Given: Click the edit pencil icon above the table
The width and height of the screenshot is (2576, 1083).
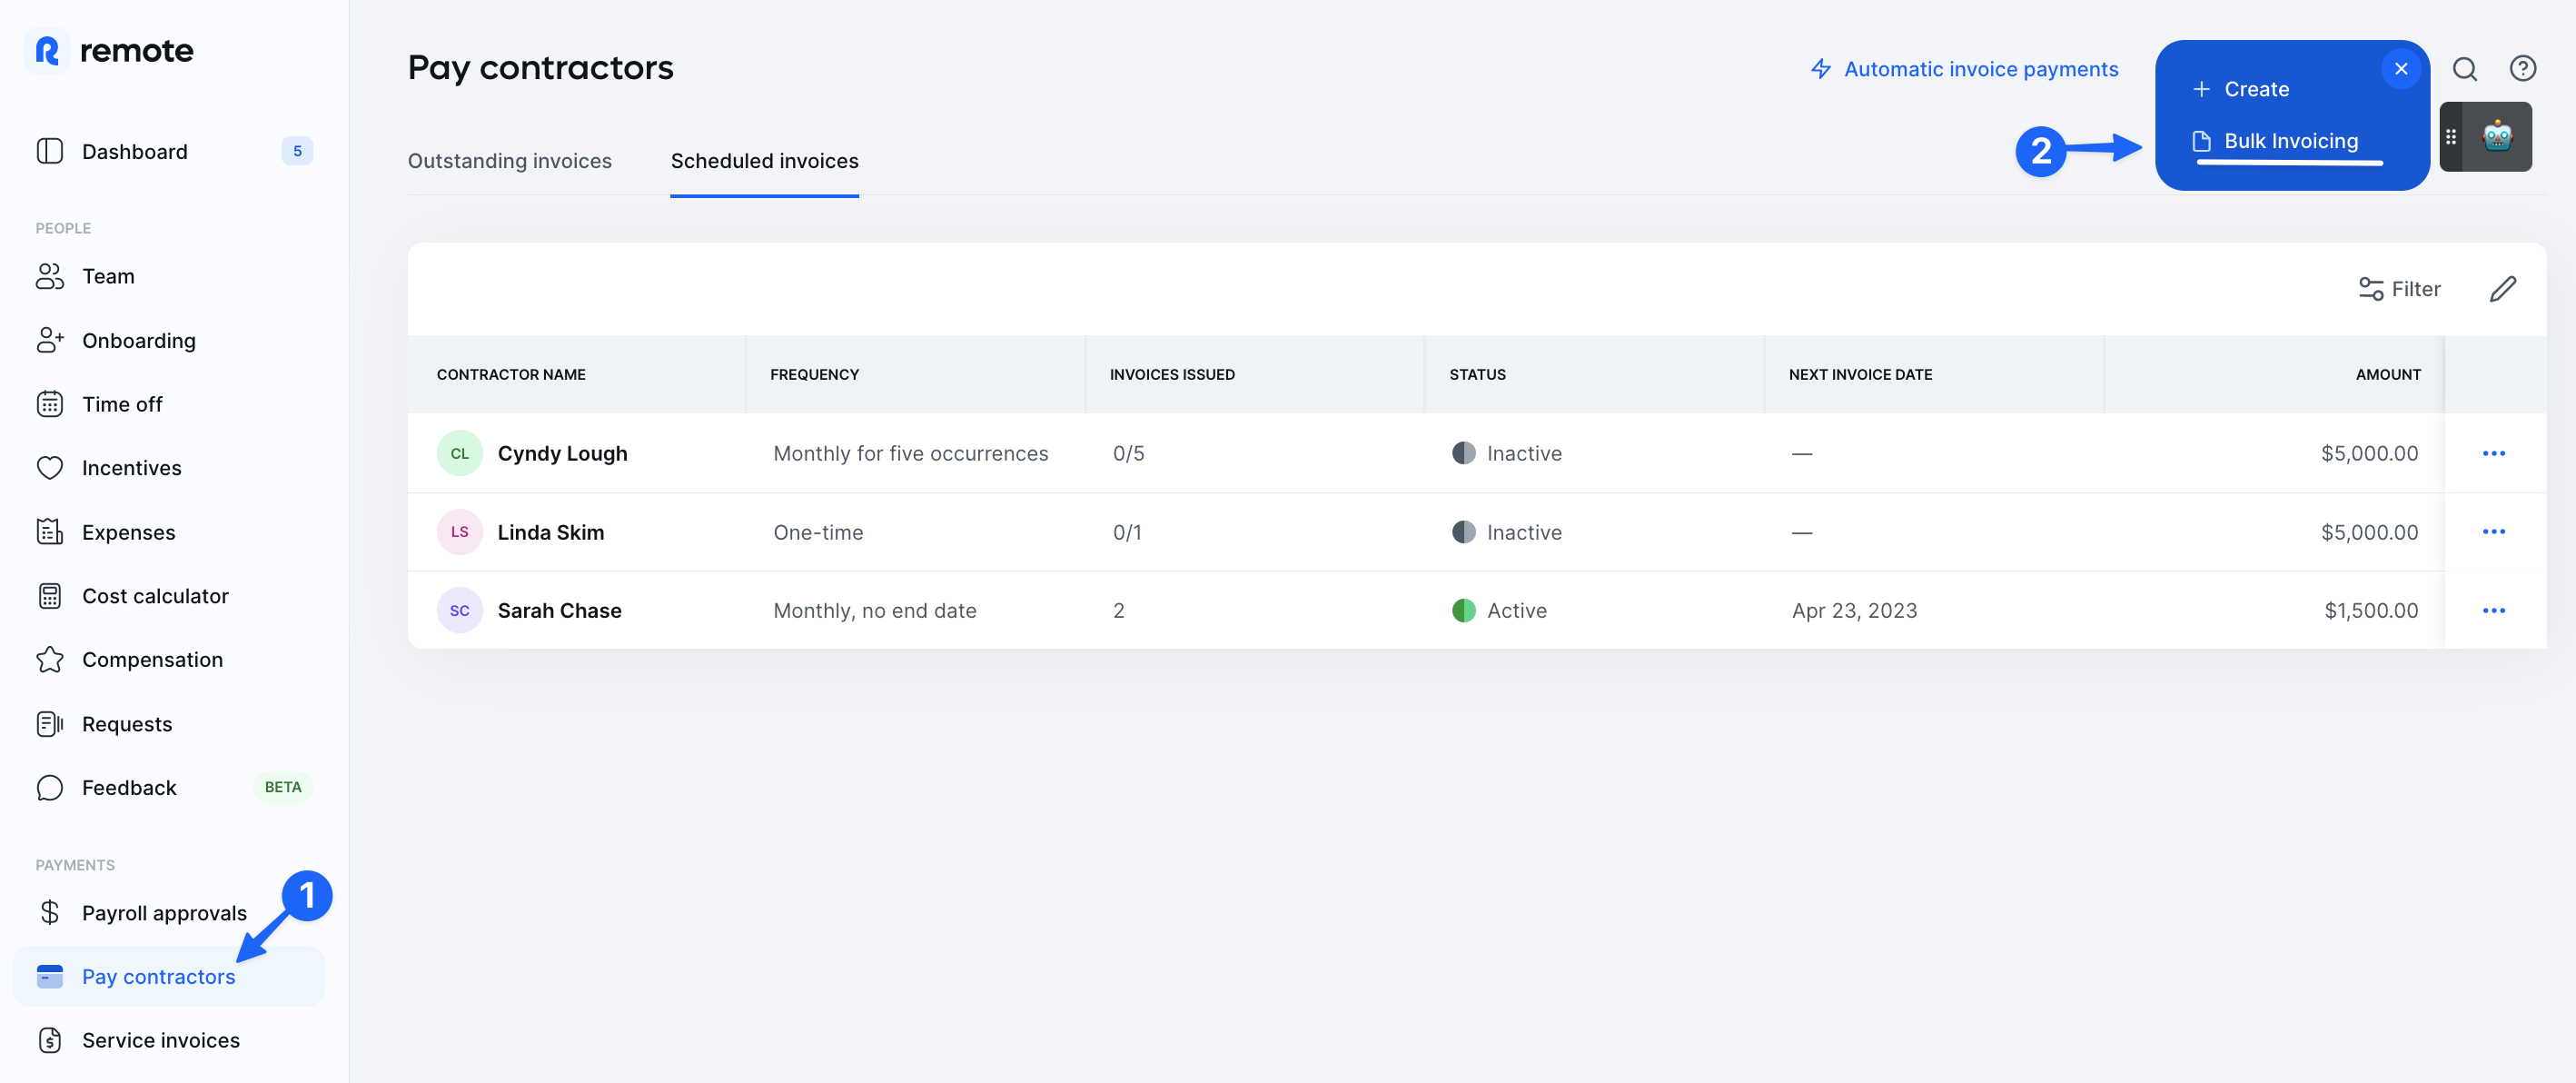Looking at the screenshot, I should (x=2504, y=289).
